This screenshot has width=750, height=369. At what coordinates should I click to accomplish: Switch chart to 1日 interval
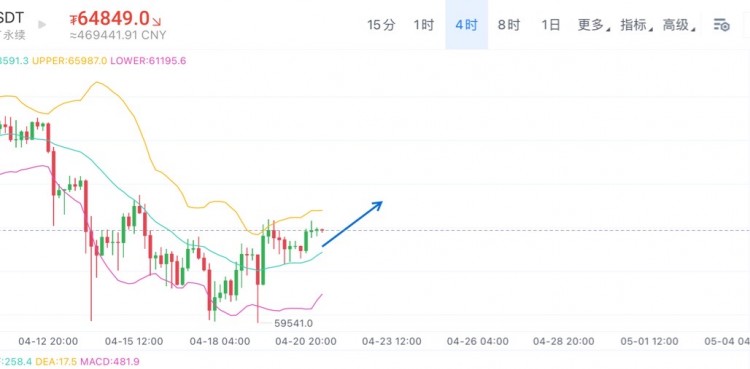pos(551,25)
